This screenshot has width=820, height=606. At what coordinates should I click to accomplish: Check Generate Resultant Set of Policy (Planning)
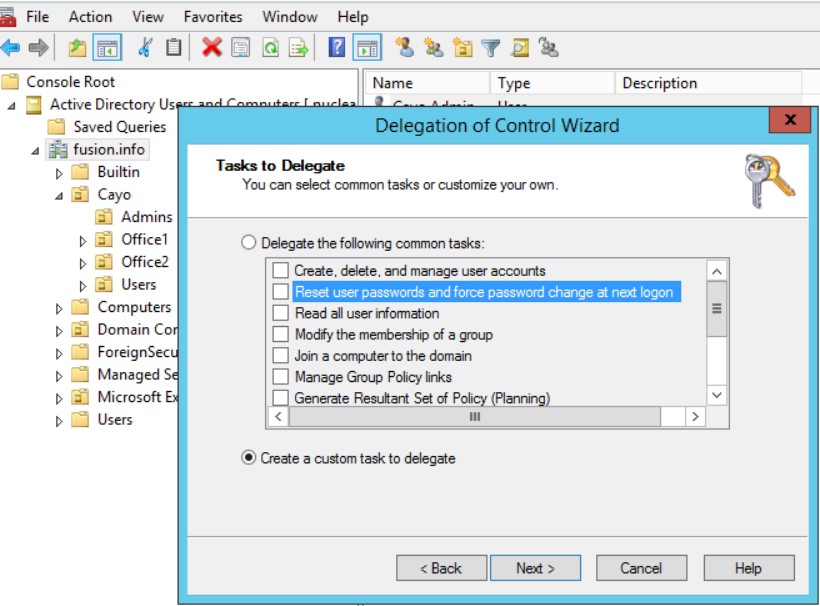click(281, 398)
